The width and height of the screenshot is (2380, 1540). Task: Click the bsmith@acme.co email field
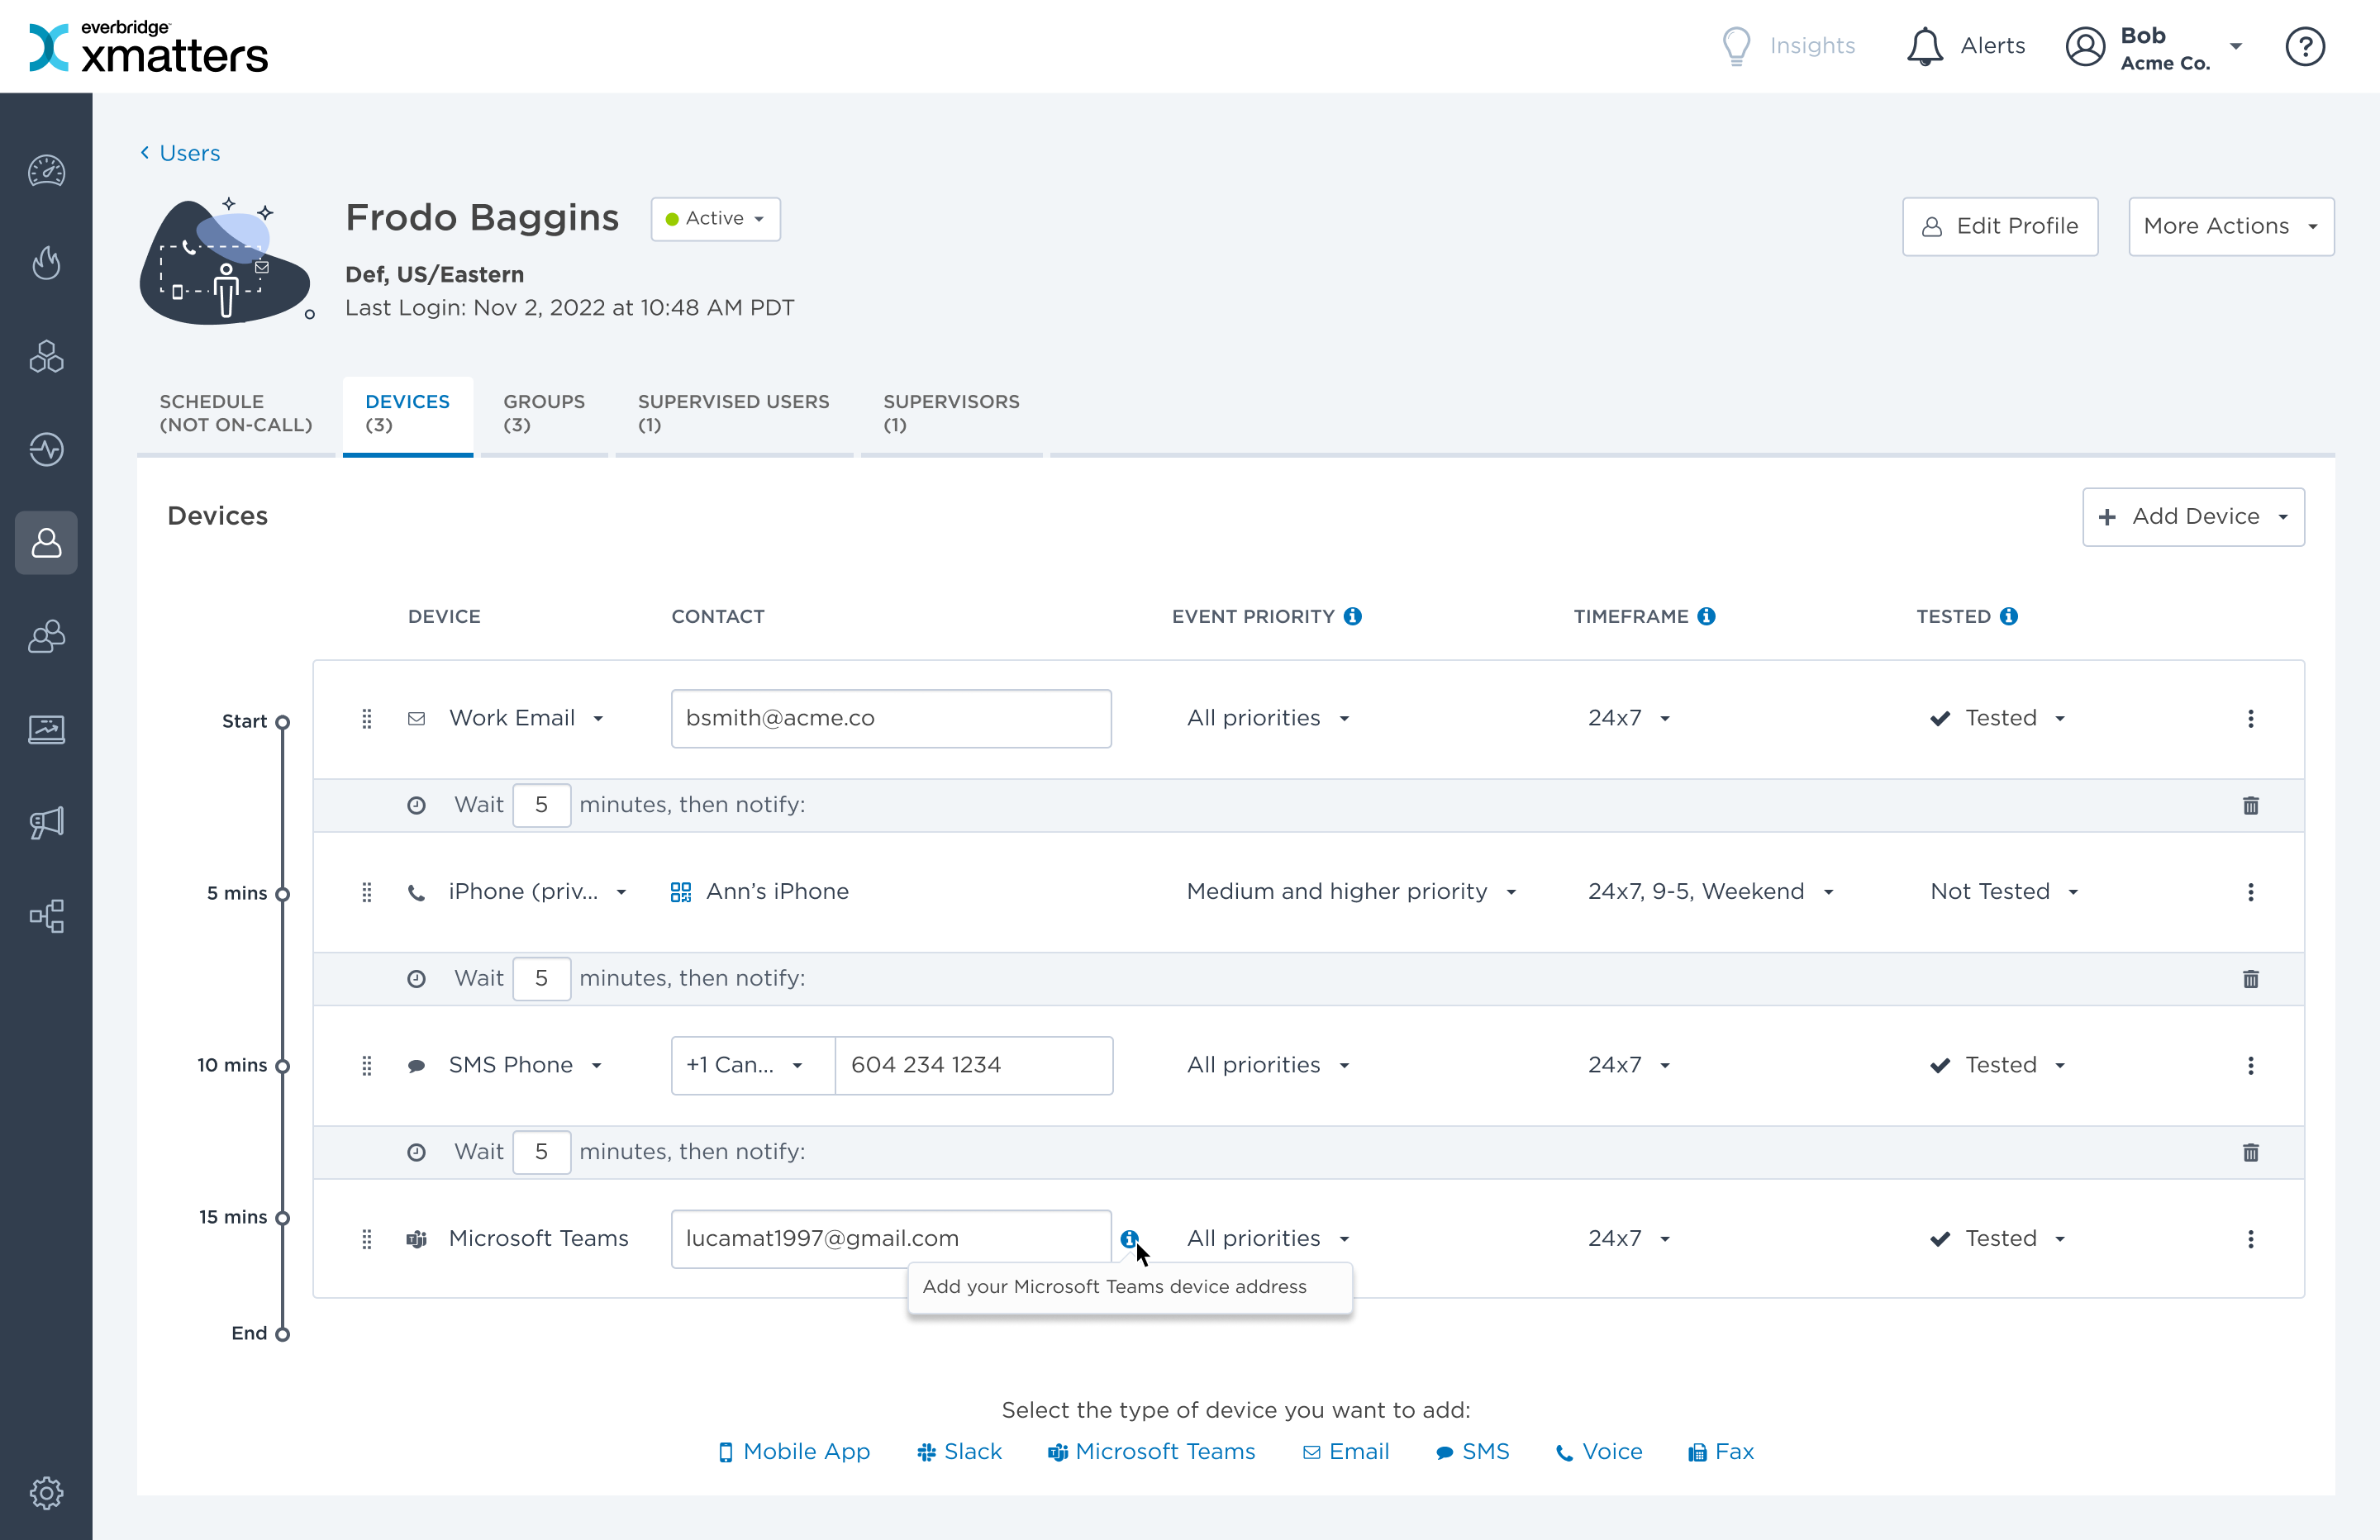tap(891, 718)
